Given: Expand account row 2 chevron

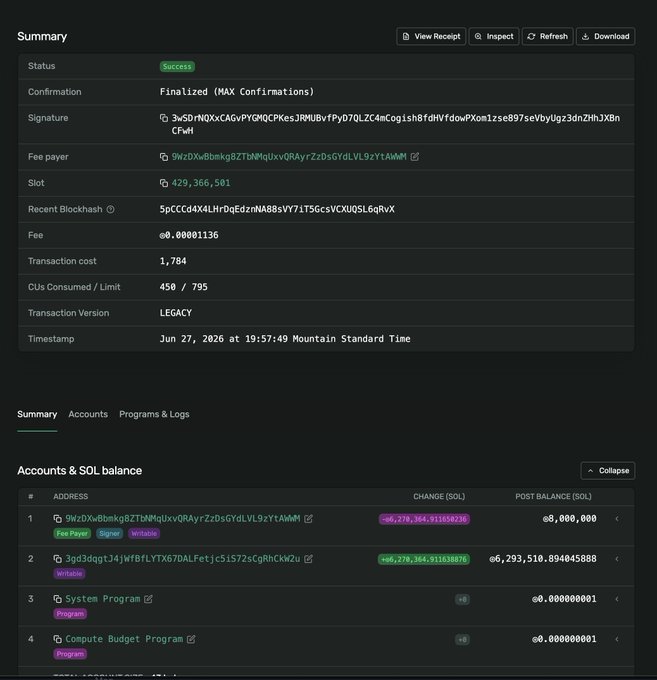Looking at the screenshot, I should [617, 559].
